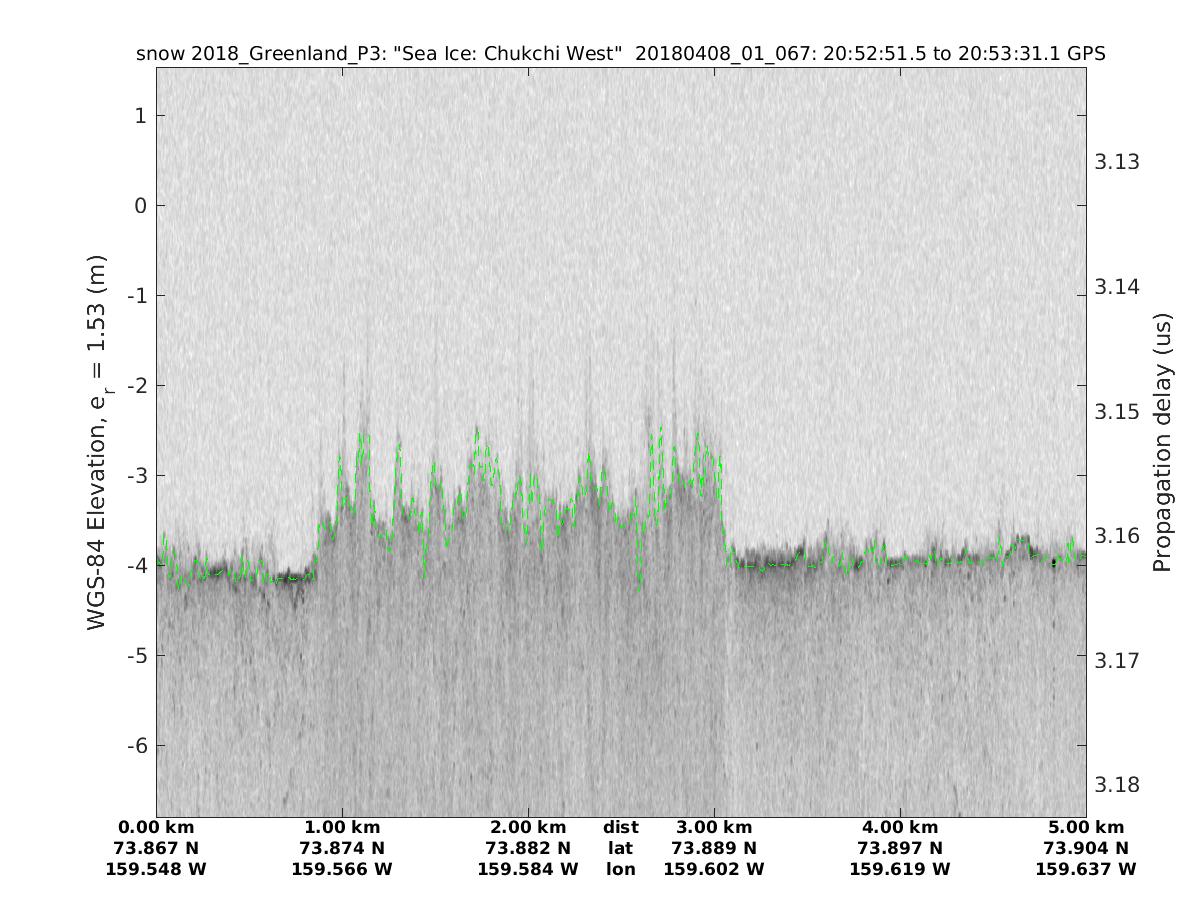Click the 4.00 km x-axis tick label
Viewport: 1200px width, 900px height.
900,827
